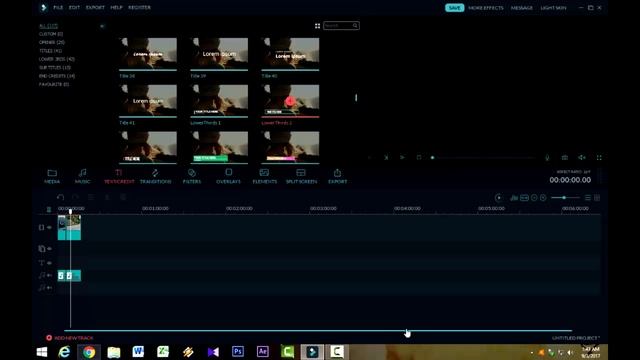Open the Export menu
The width and height of the screenshot is (640, 360).
tap(95, 7)
